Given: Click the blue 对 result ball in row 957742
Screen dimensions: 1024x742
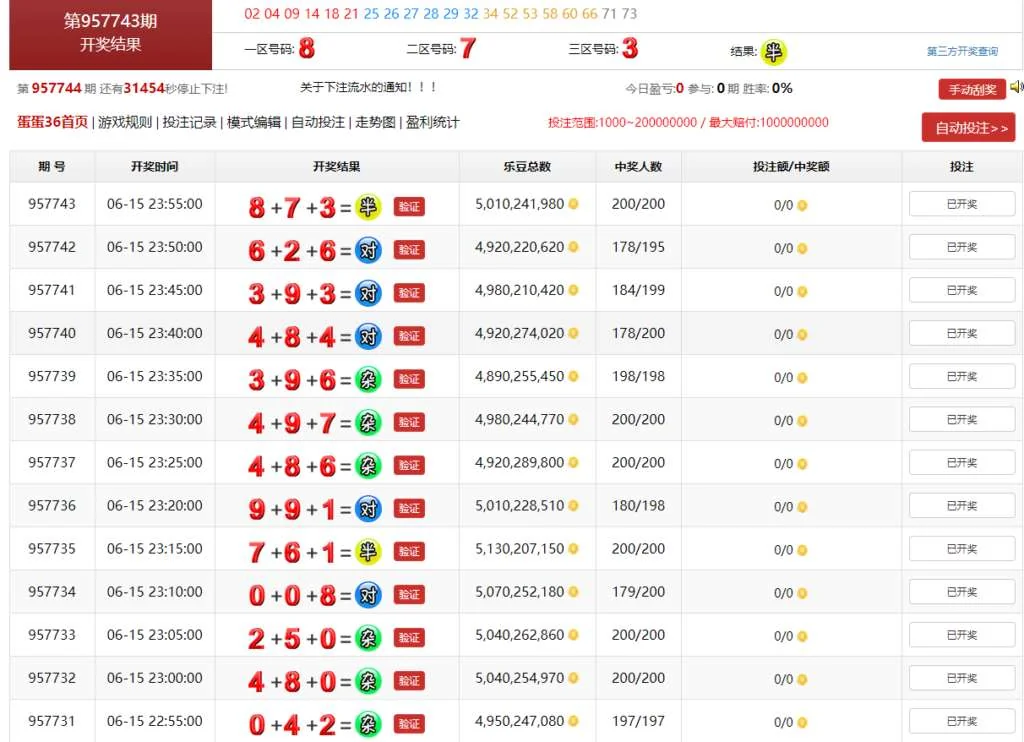Looking at the screenshot, I should [x=369, y=249].
